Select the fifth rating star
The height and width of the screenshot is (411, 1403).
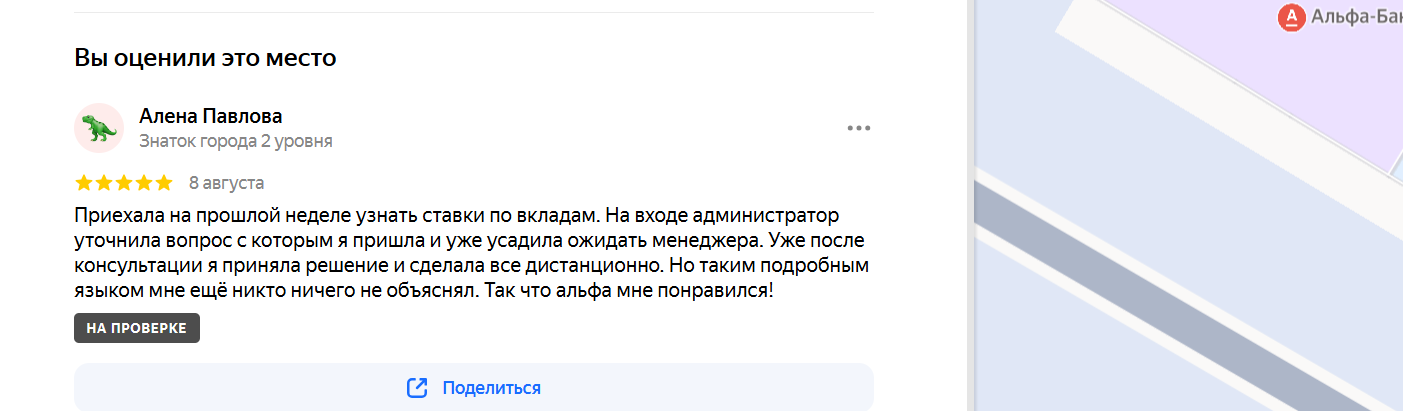click(164, 183)
